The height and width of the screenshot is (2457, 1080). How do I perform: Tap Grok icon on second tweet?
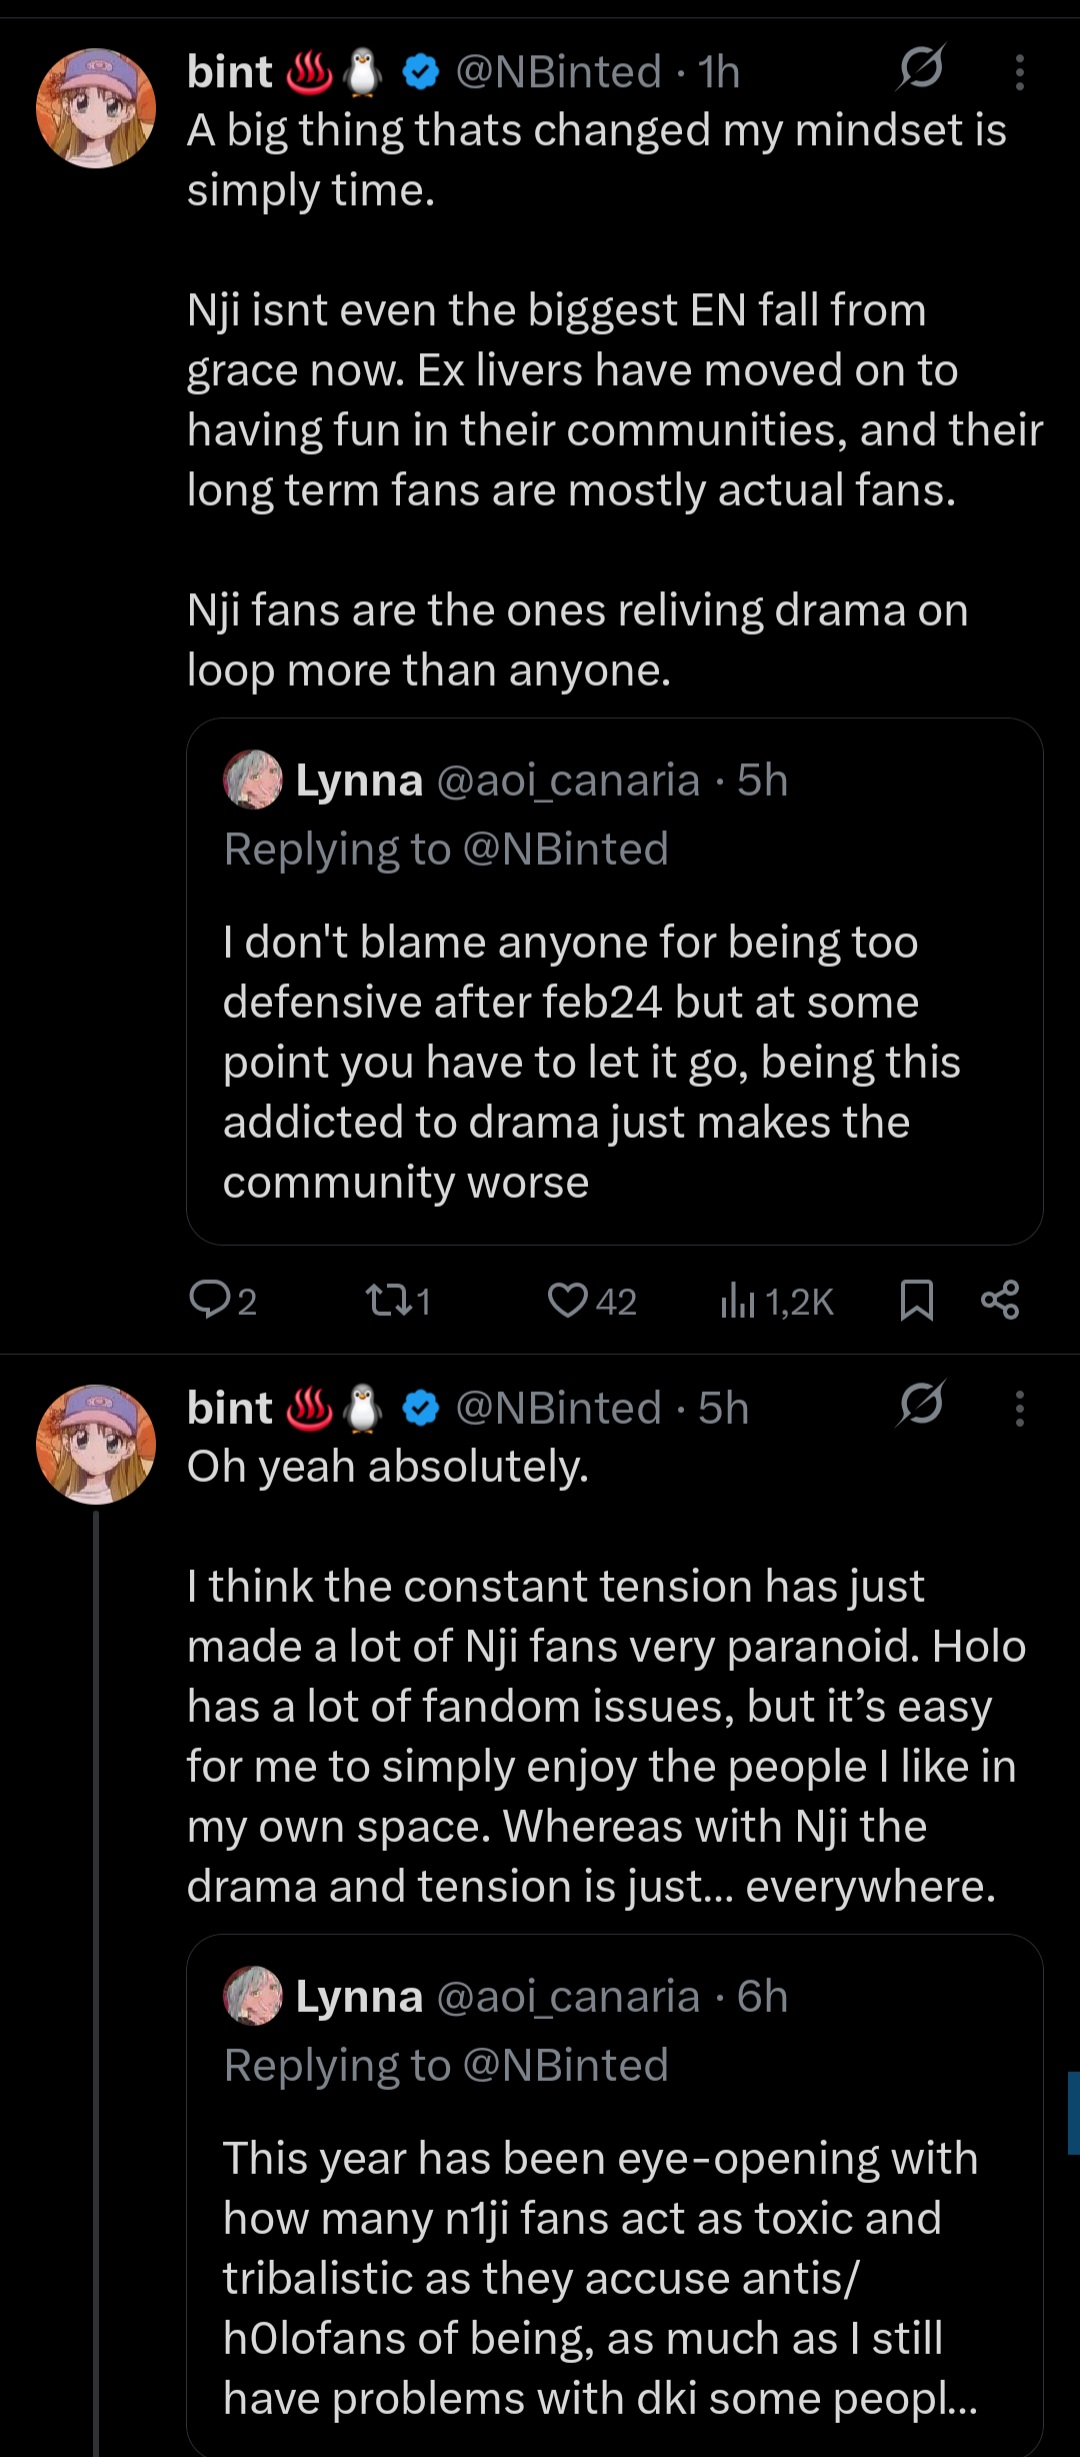[x=920, y=1404]
